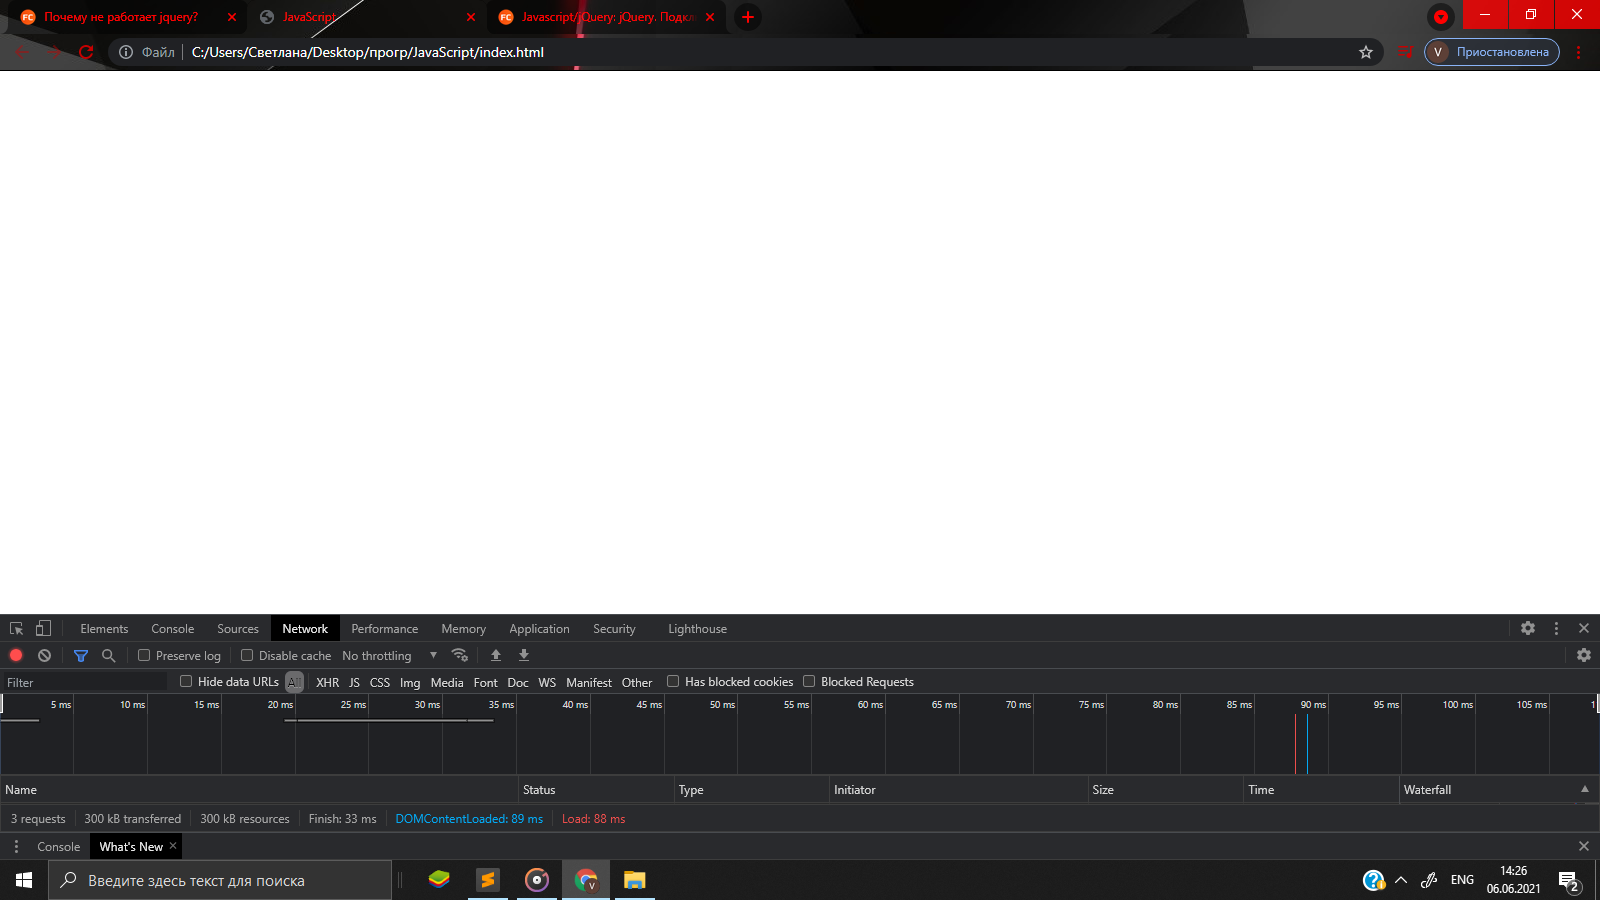Viewport: 1600px width, 900px height.
Task: Clear the network log
Action: 44,656
